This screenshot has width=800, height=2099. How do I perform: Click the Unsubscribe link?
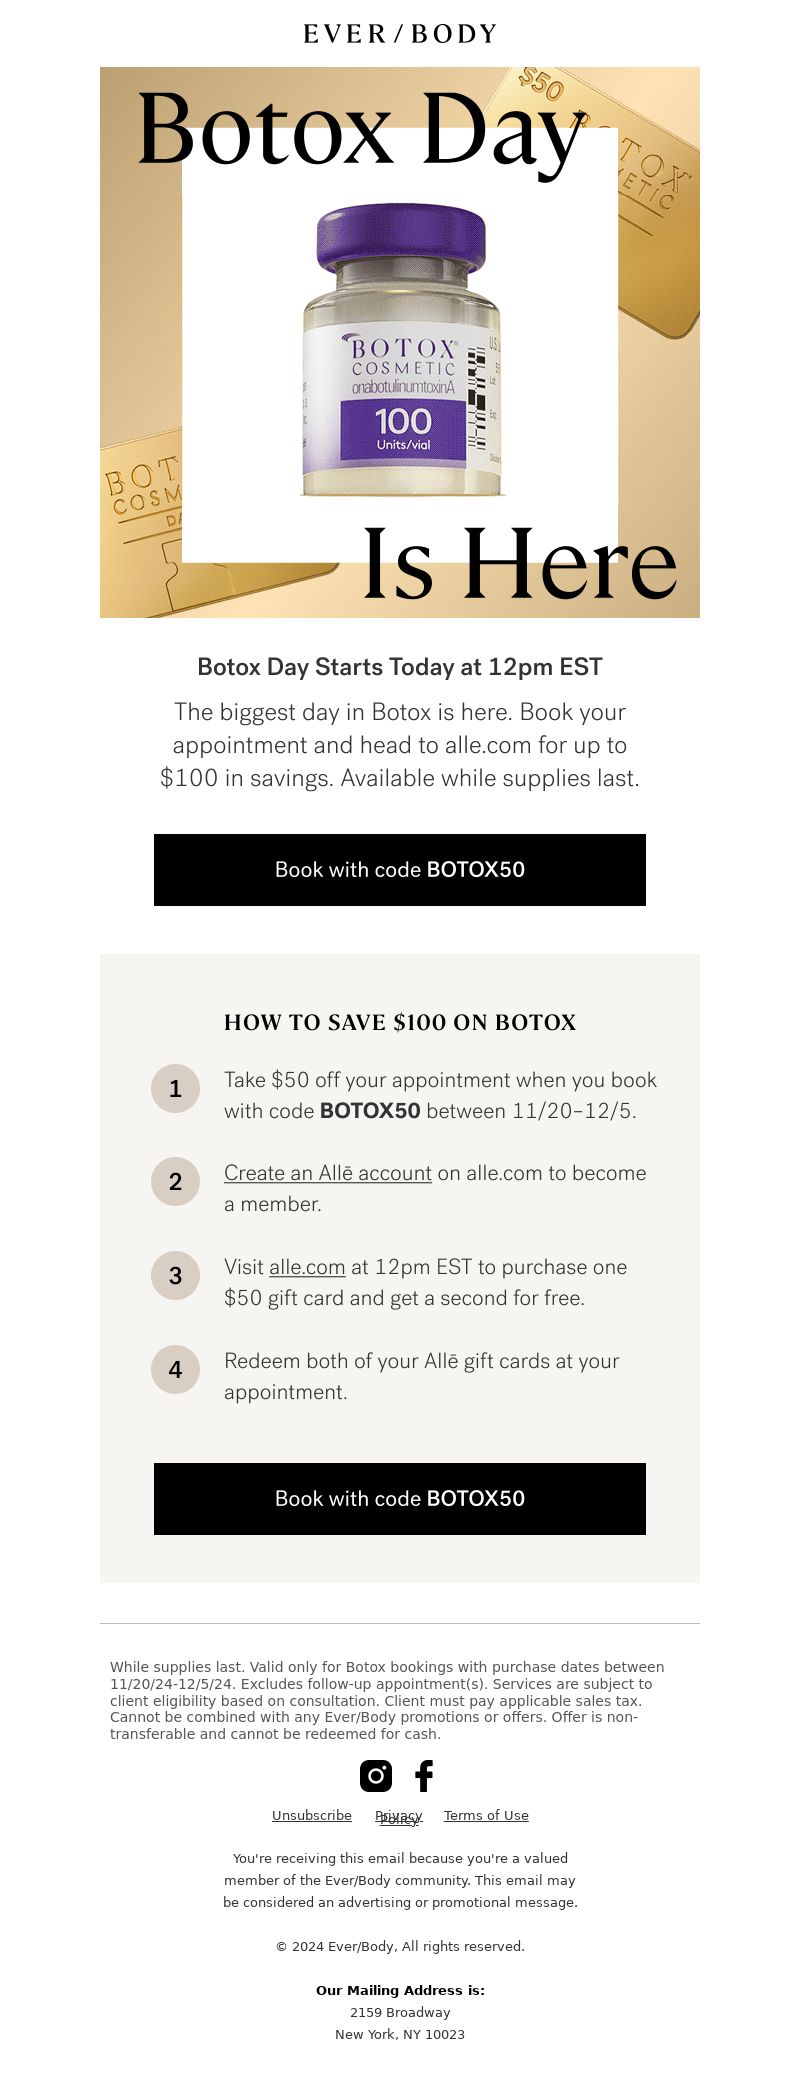pos(312,1815)
